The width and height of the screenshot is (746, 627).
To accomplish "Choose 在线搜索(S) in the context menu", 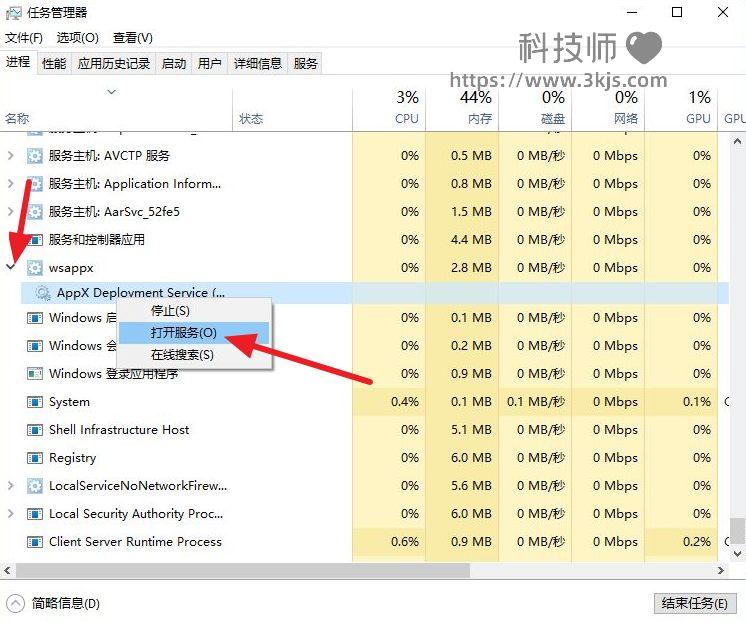I will 194,355.
